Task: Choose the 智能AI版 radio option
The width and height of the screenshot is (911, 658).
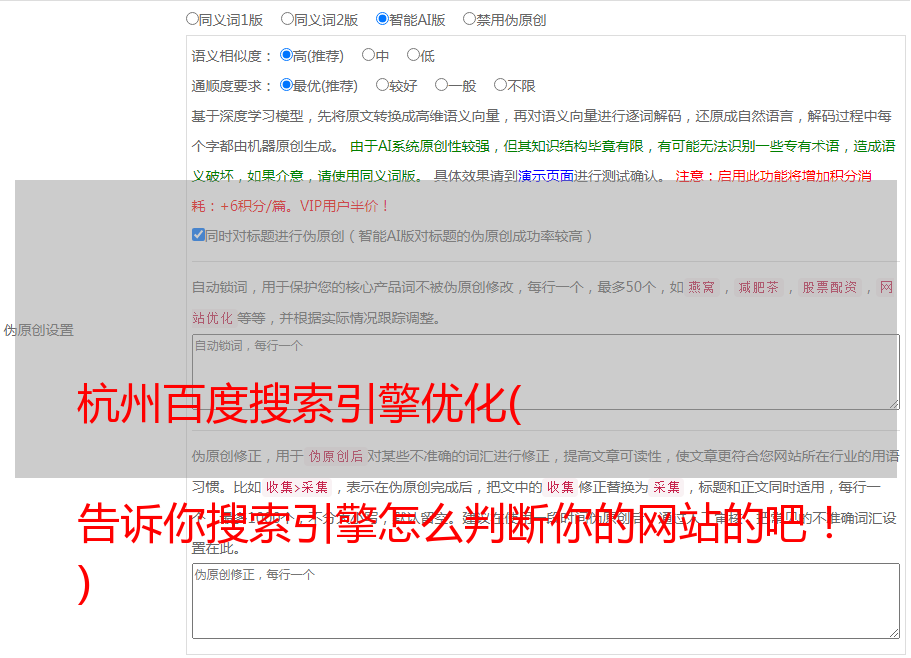Action: pyautogui.click(x=382, y=19)
